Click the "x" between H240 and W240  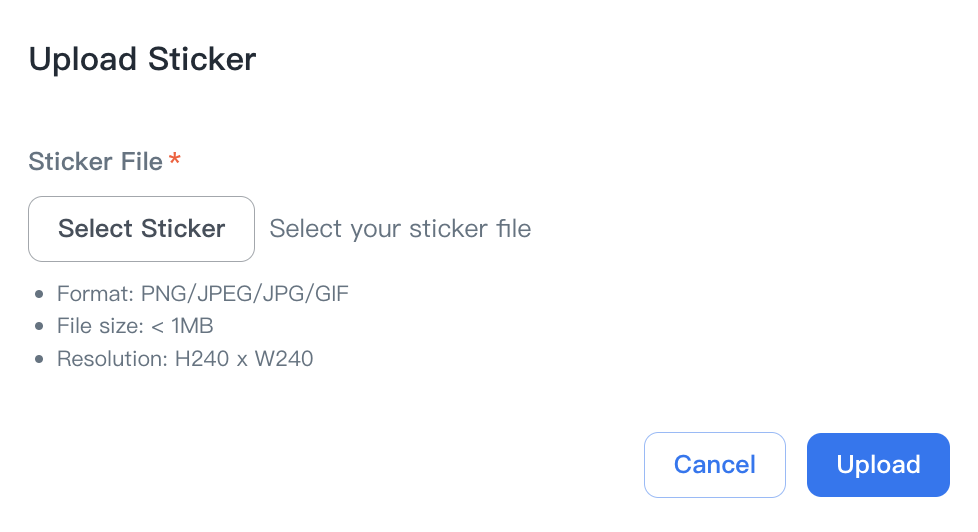pyautogui.click(x=243, y=359)
